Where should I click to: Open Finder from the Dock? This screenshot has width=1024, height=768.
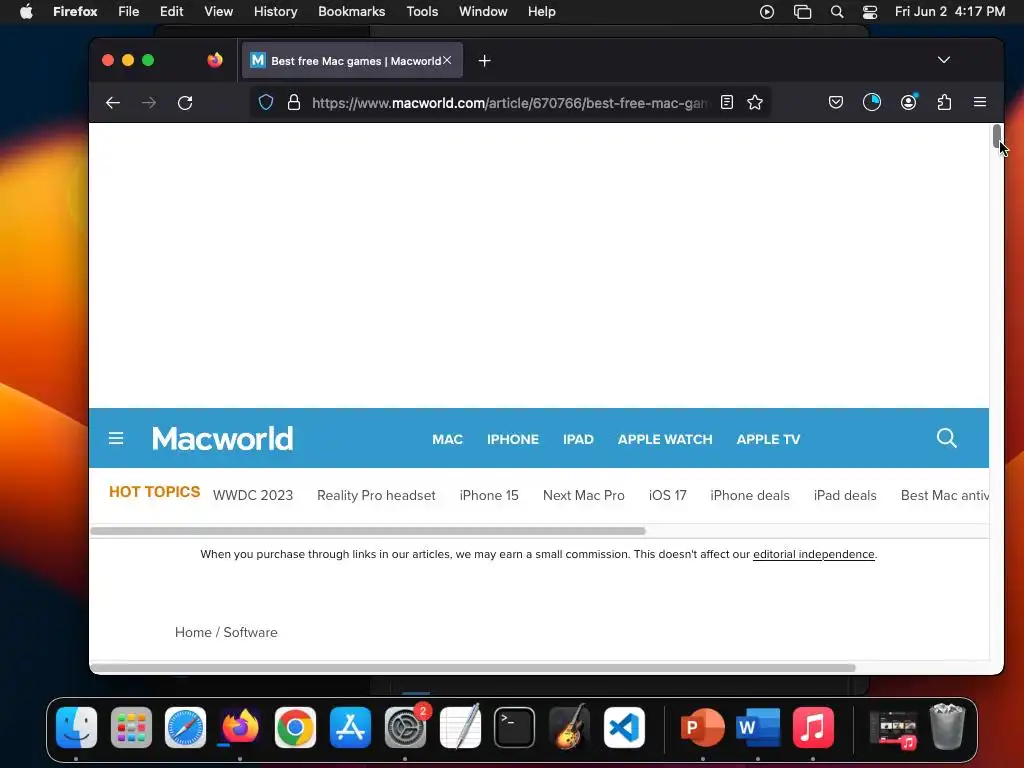[x=76, y=727]
